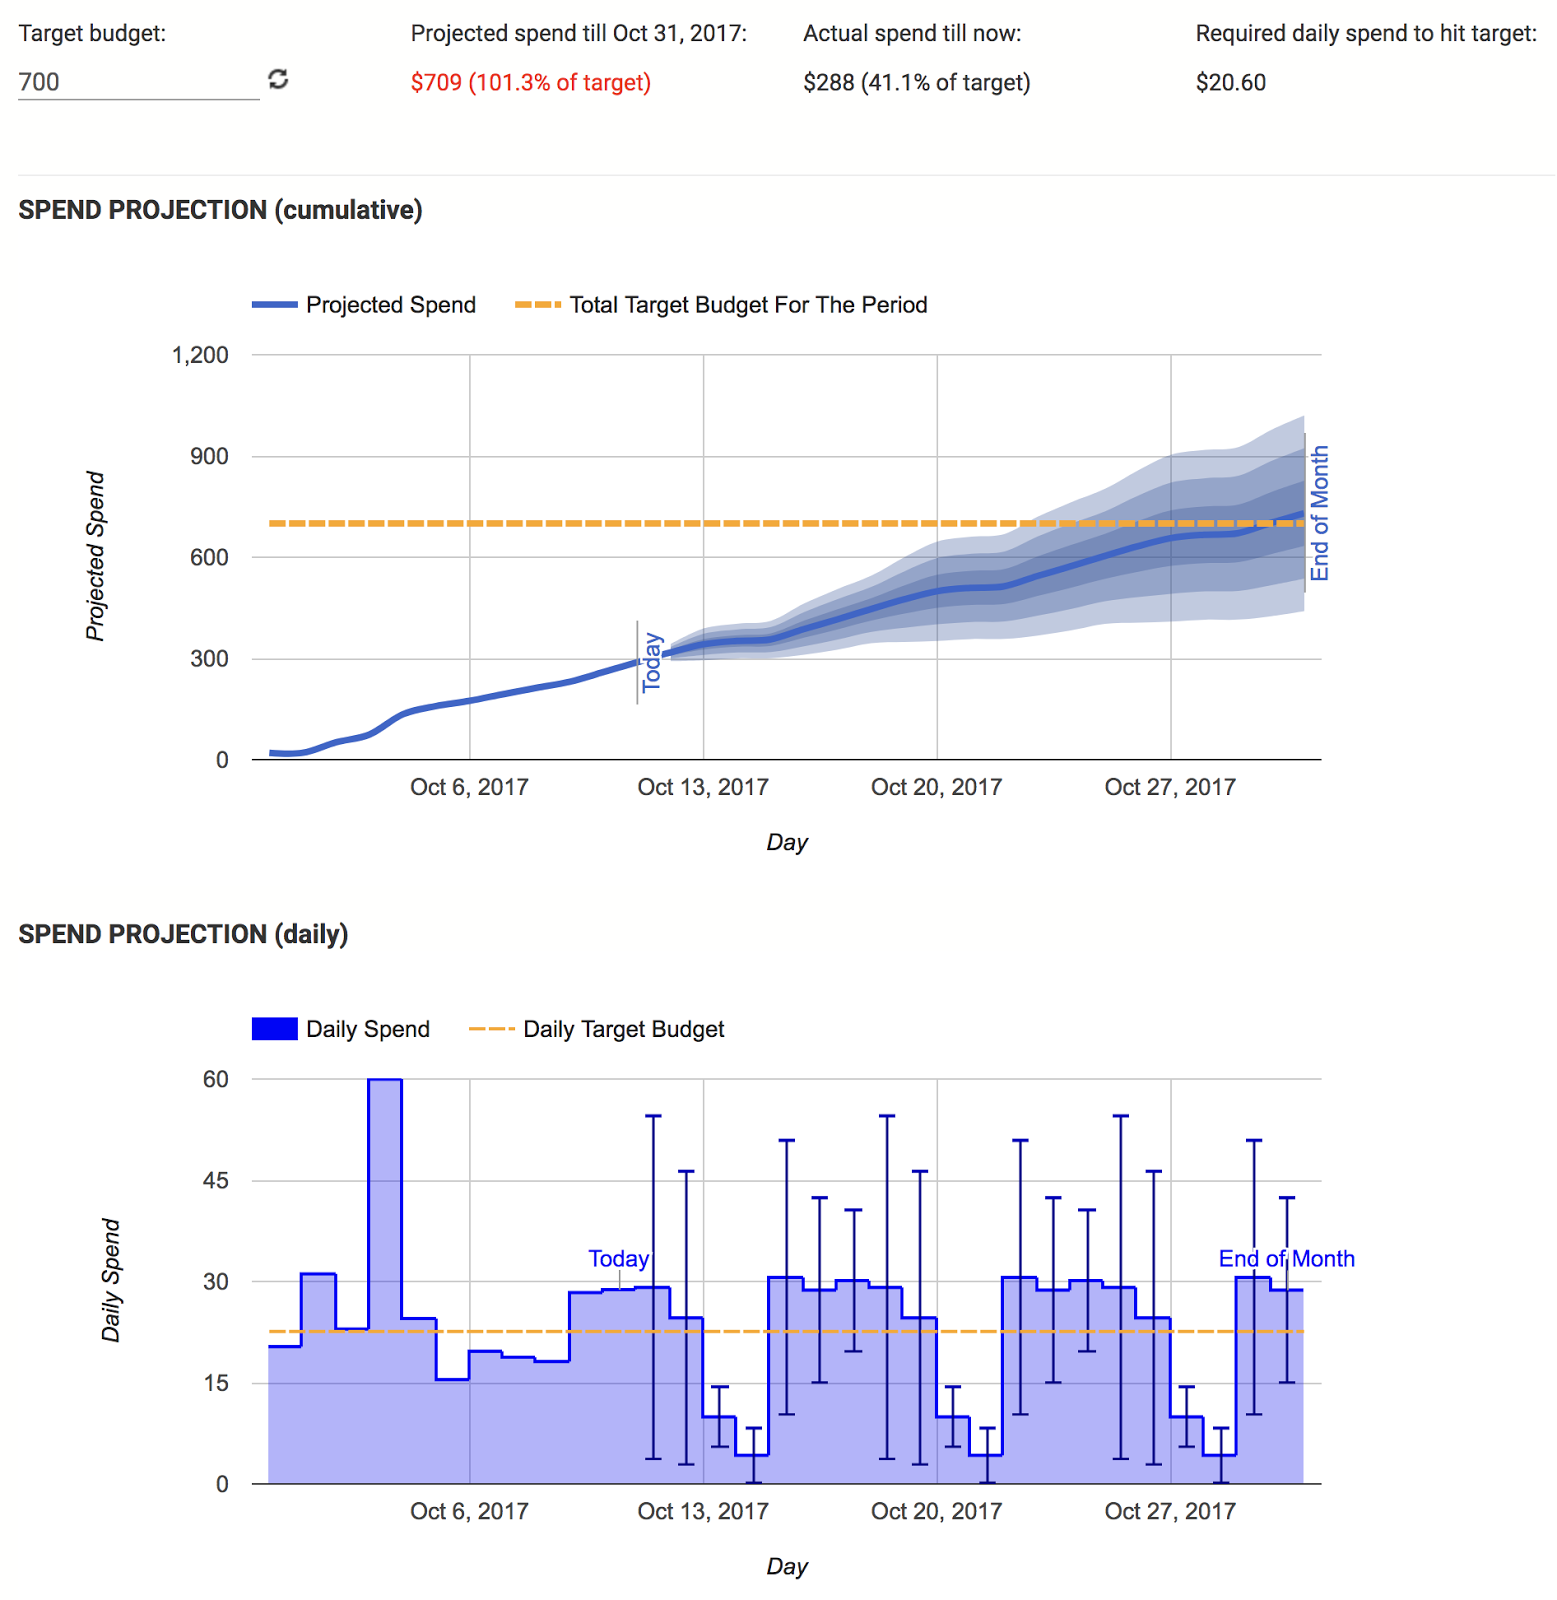Click the Projected Spend legend line swatch
This screenshot has height=1600, width=1557.
tap(274, 305)
